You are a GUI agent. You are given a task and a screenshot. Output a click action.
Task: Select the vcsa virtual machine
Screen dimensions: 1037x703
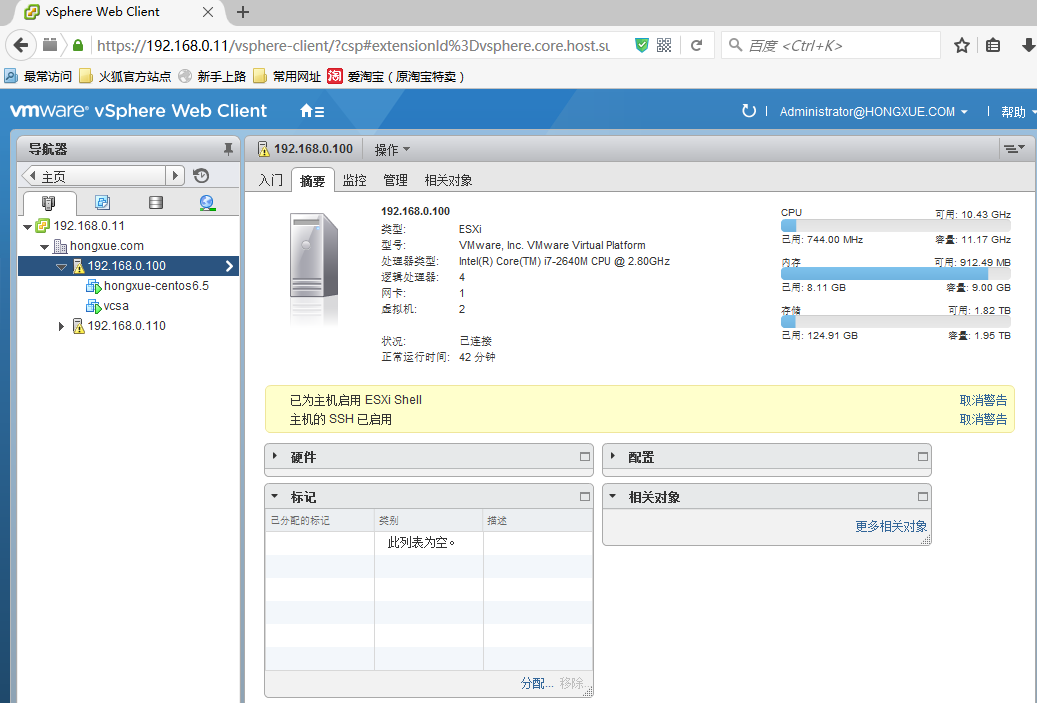(116, 306)
